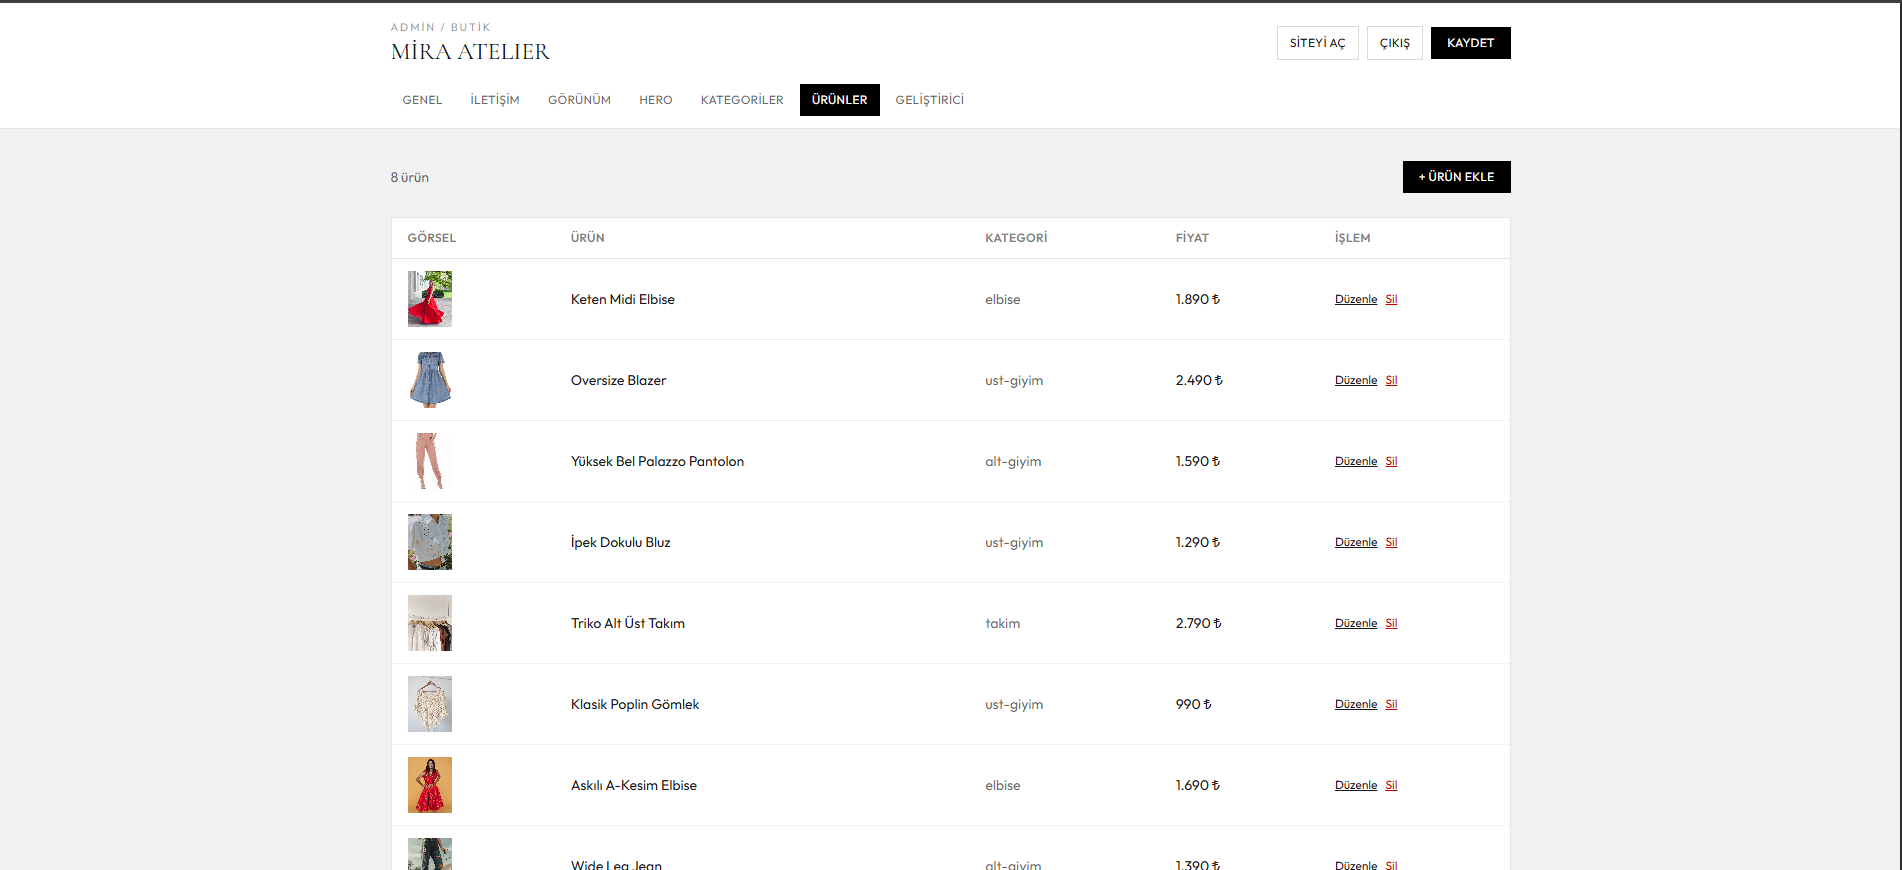The width and height of the screenshot is (1902, 870).
Task: Go to the GÖRÜNÜM tab
Action: [x=579, y=100]
